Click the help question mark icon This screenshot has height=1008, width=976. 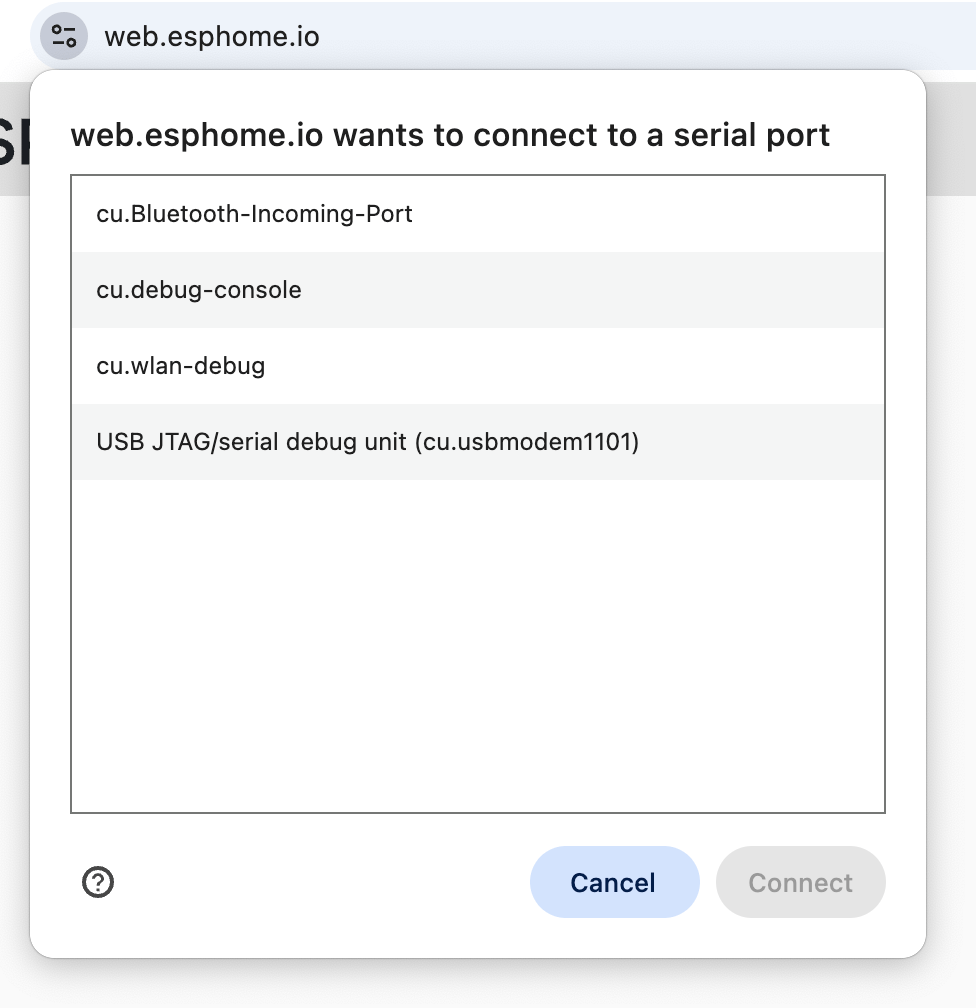click(x=98, y=882)
